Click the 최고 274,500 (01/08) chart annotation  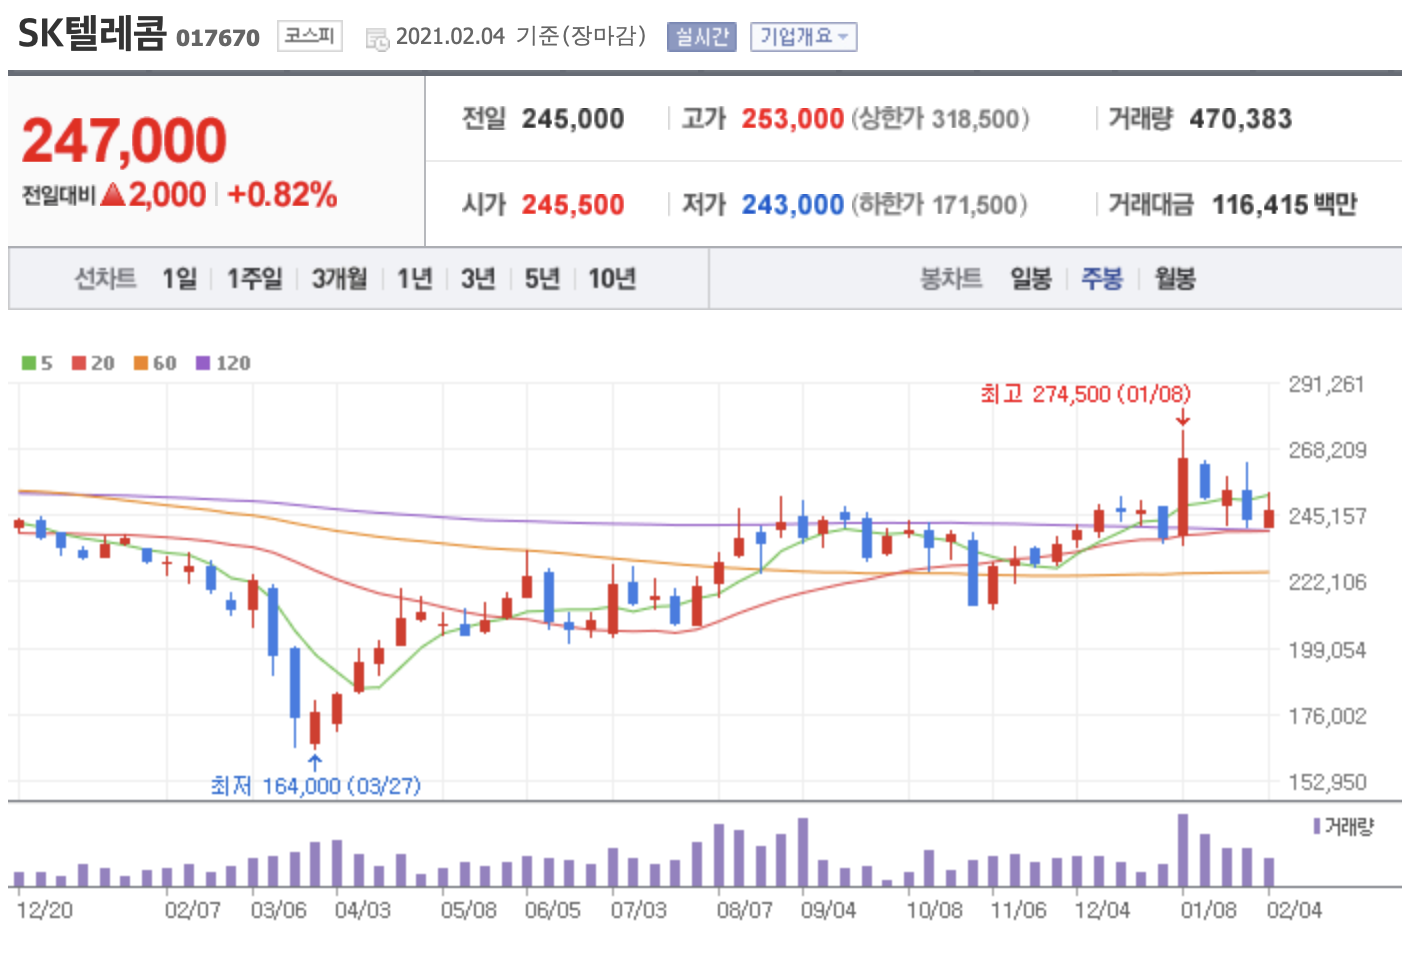1086,394
